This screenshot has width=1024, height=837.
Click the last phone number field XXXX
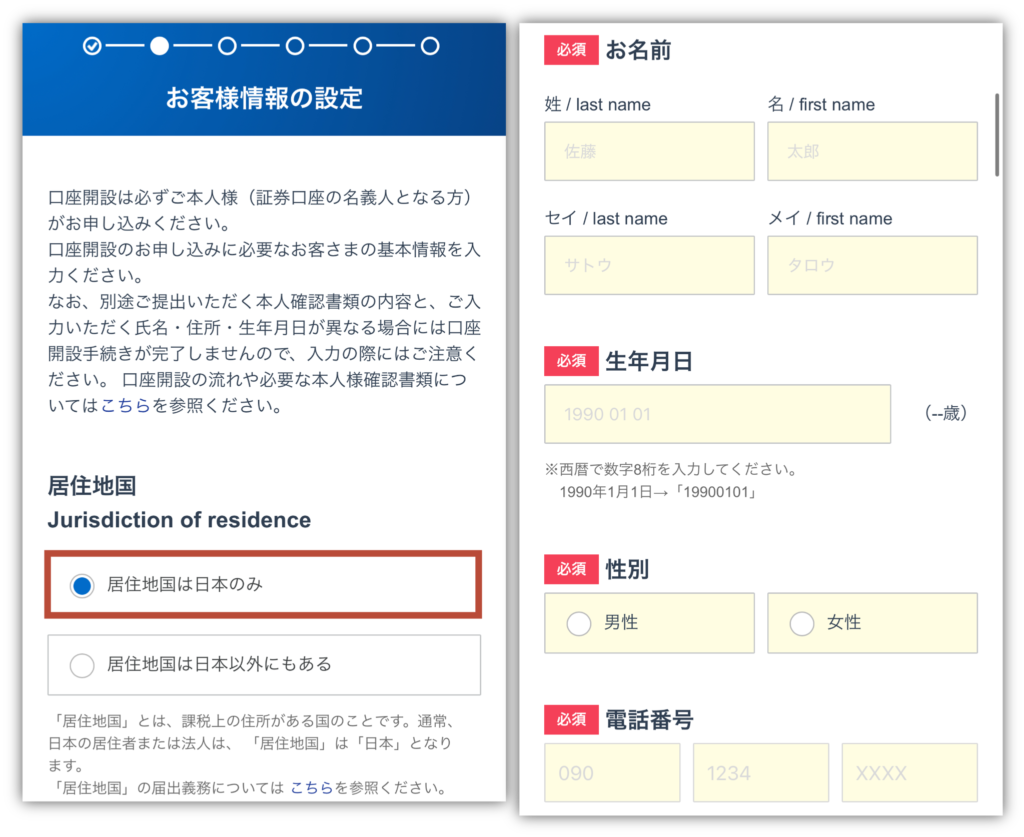click(x=909, y=773)
